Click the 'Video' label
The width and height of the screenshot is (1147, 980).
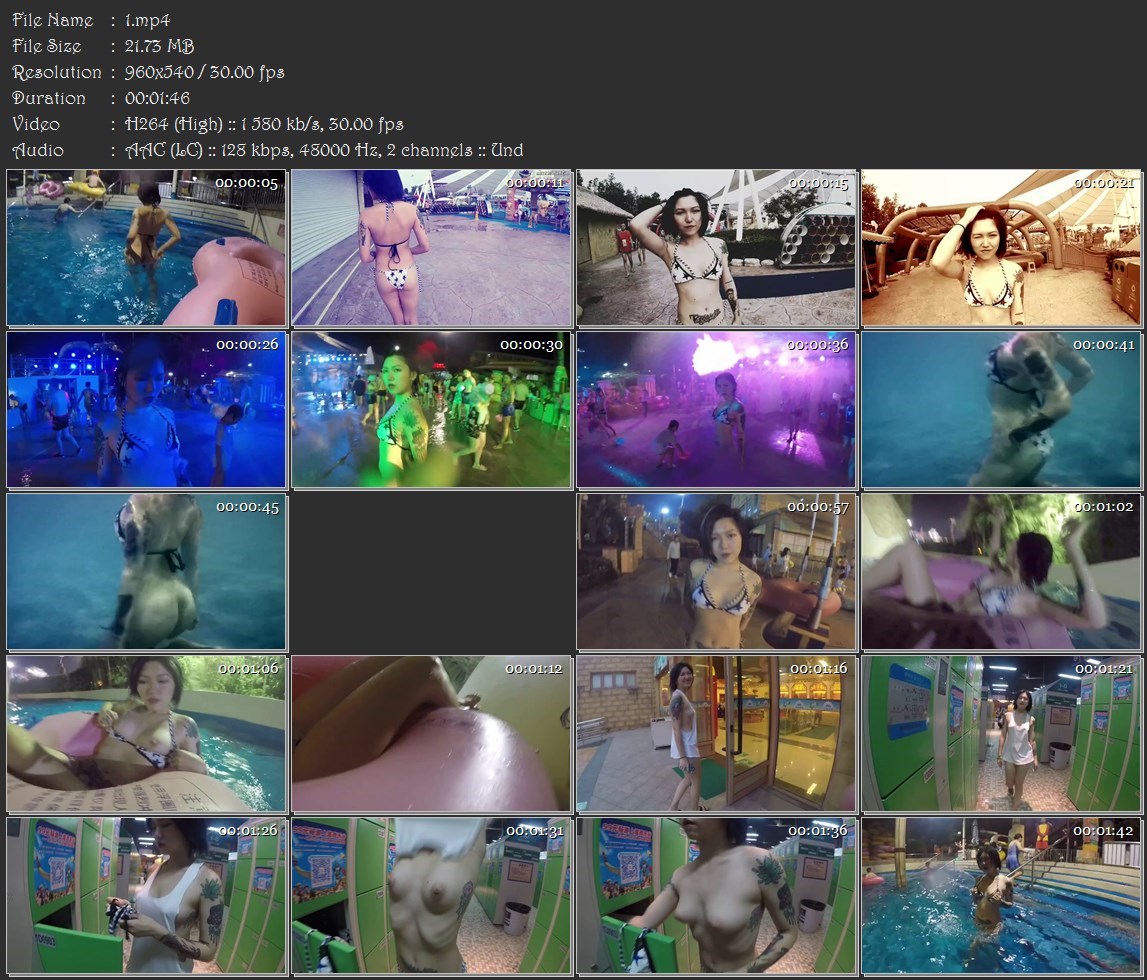[x=36, y=124]
